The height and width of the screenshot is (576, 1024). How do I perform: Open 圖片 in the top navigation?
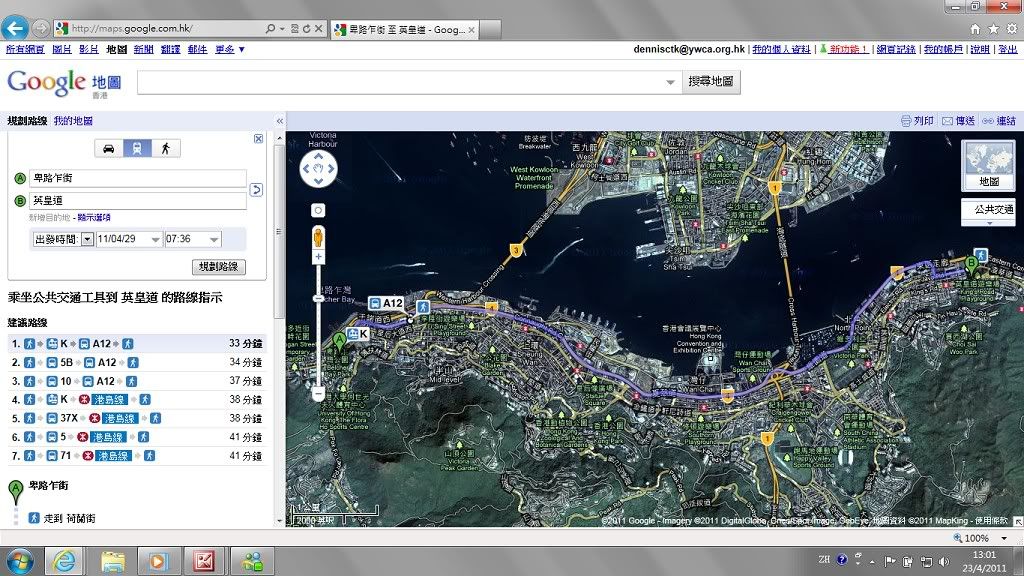tap(61, 49)
